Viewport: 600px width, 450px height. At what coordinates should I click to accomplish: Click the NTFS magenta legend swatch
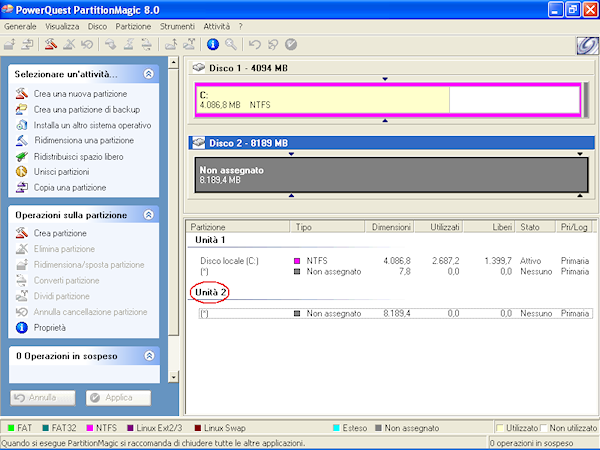click(90, 428)
